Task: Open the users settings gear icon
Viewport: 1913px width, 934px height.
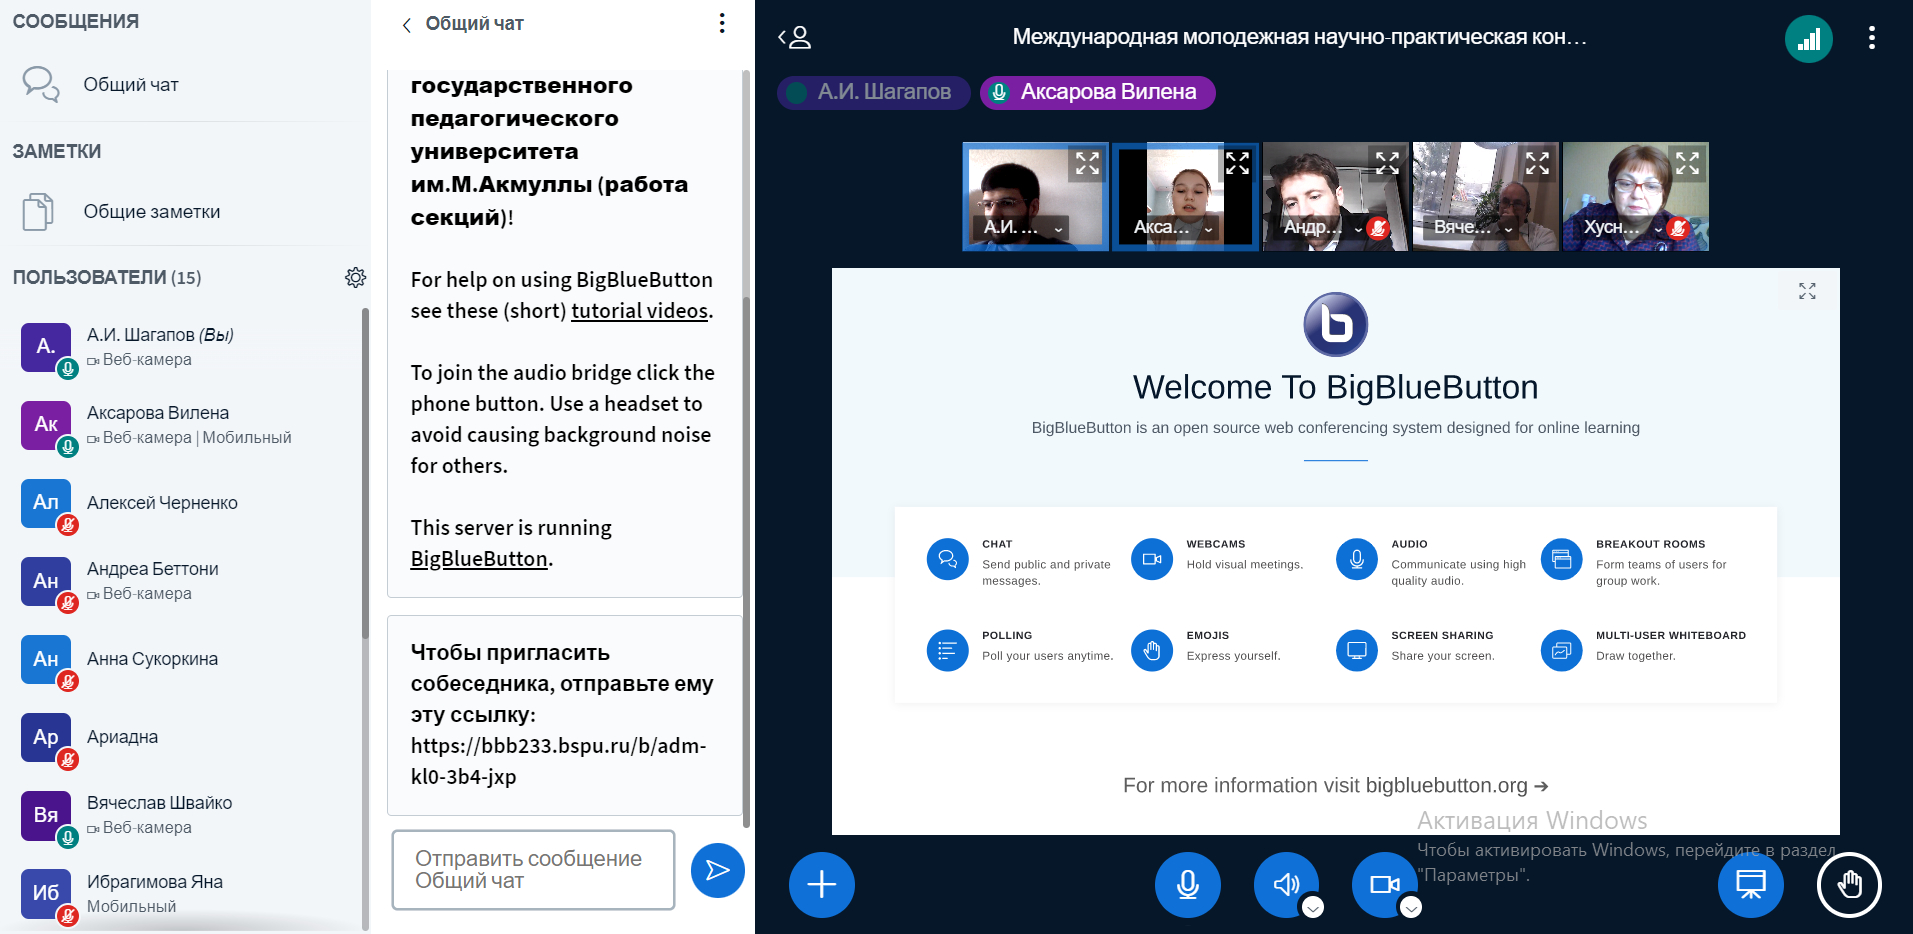Action: pos(355,278)
